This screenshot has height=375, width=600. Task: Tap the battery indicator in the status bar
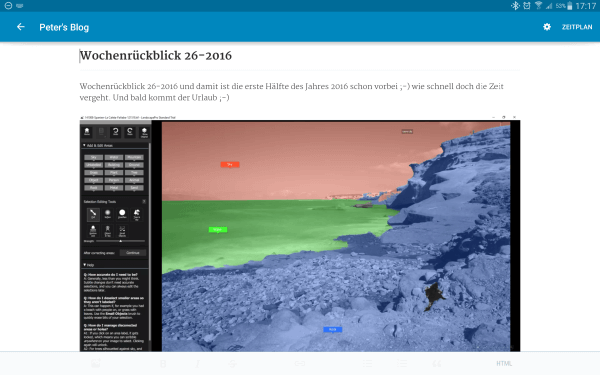(569, 6)
